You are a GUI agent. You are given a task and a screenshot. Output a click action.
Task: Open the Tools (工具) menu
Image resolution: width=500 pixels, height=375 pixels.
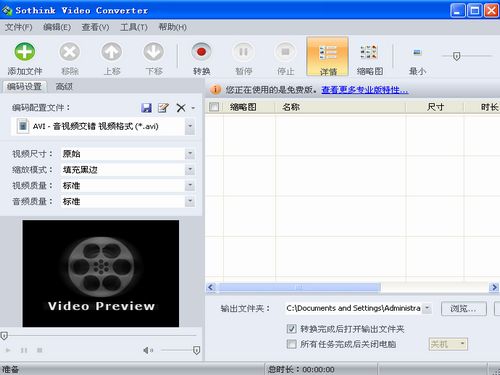tap(134, 27)
